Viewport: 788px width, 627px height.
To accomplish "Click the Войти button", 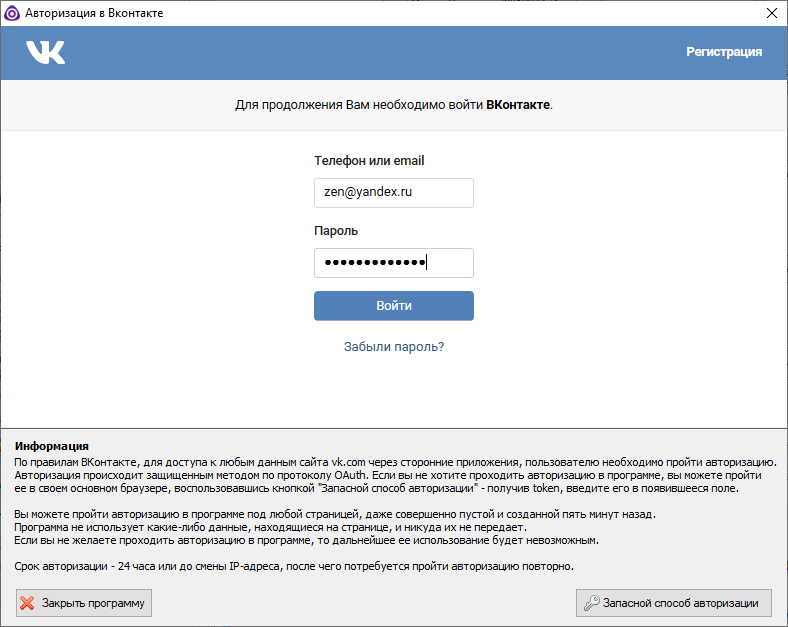I will [x=393, y=305].
